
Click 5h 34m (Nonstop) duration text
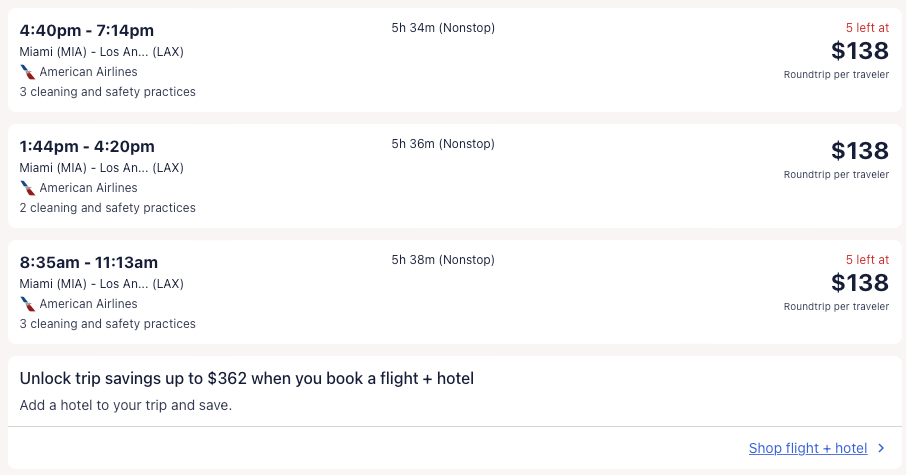point(443,28)
